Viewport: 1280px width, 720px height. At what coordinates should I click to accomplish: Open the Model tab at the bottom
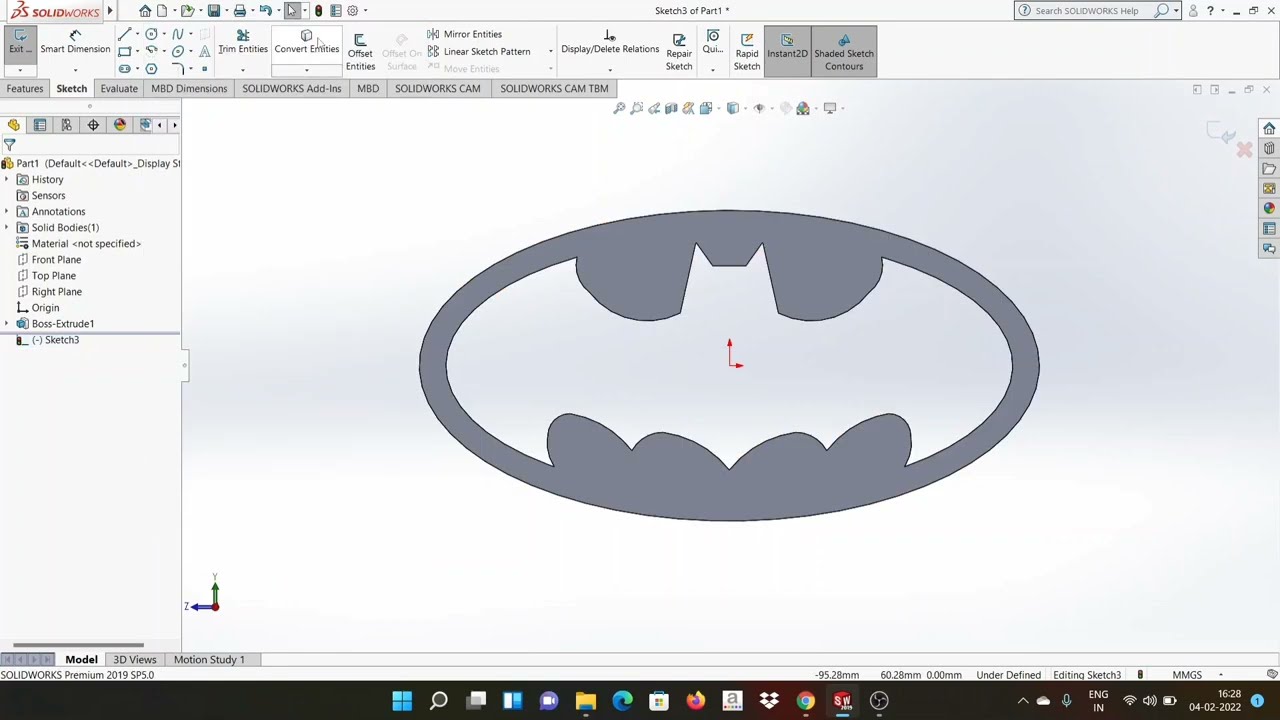(81, 660)
